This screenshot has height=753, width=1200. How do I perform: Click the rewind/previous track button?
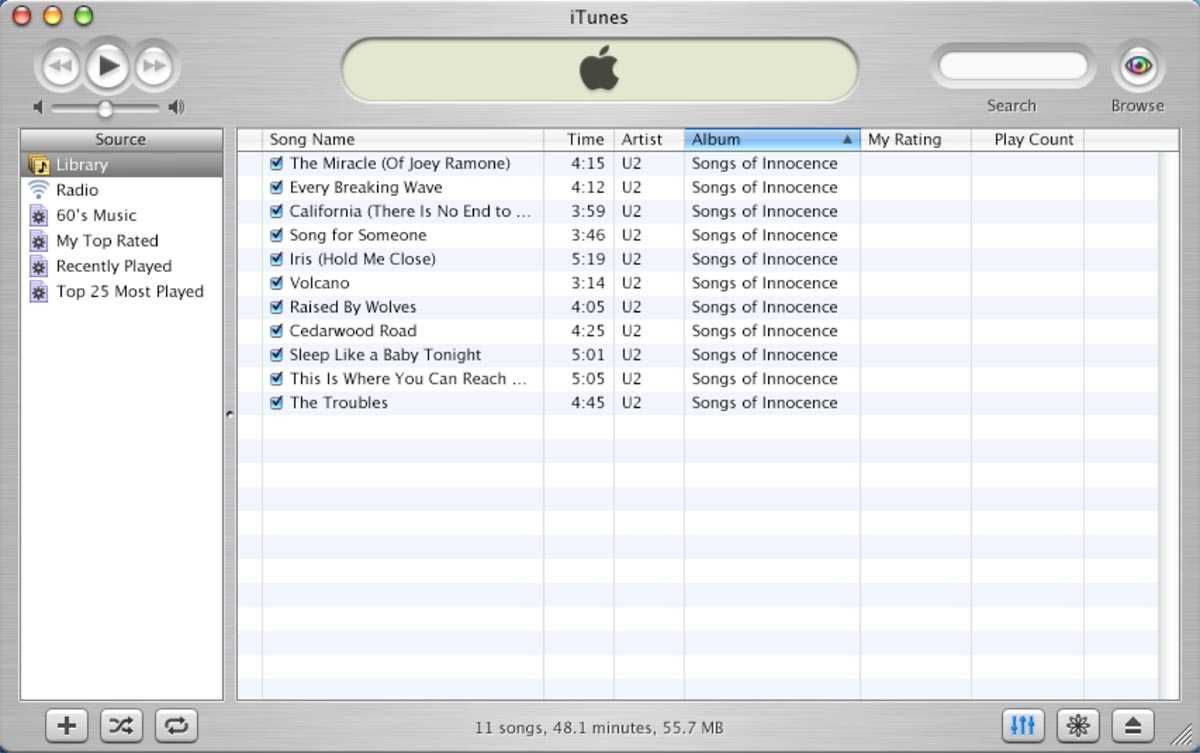pyautogui.click(x=60, y=67)
